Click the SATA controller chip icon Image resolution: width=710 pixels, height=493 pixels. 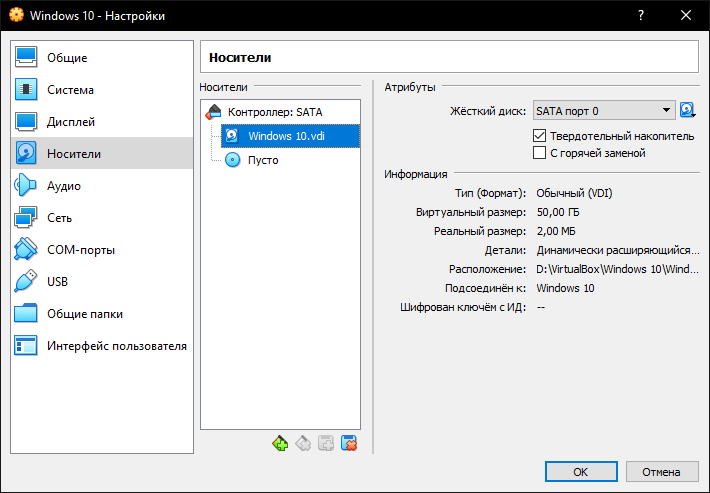pos(213,112)
